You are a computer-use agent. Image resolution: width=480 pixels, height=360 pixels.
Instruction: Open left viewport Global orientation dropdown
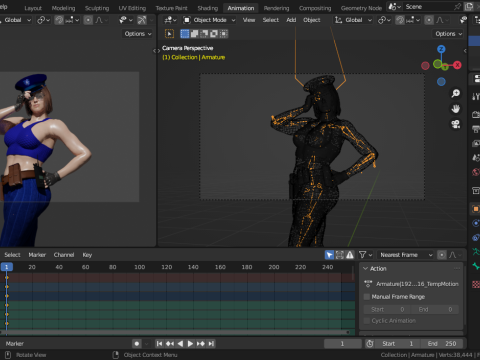tap(16, 20)
